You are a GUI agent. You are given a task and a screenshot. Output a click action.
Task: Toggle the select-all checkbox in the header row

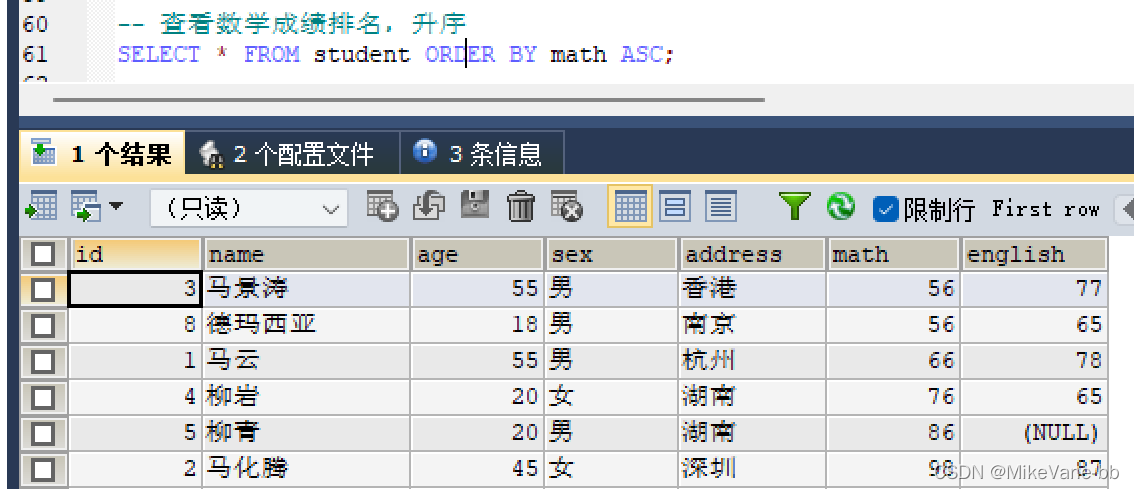point(43,254)
